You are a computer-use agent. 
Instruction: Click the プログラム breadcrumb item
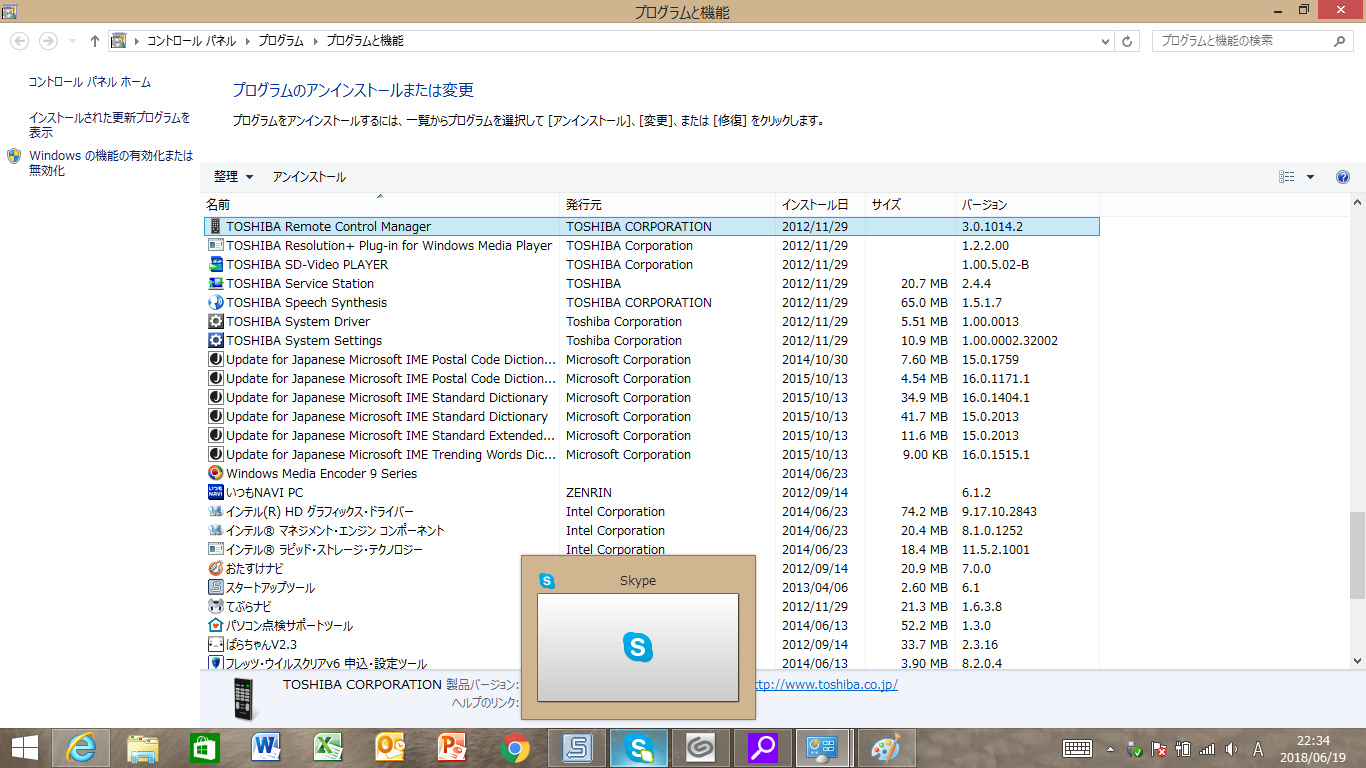(281, 41)
